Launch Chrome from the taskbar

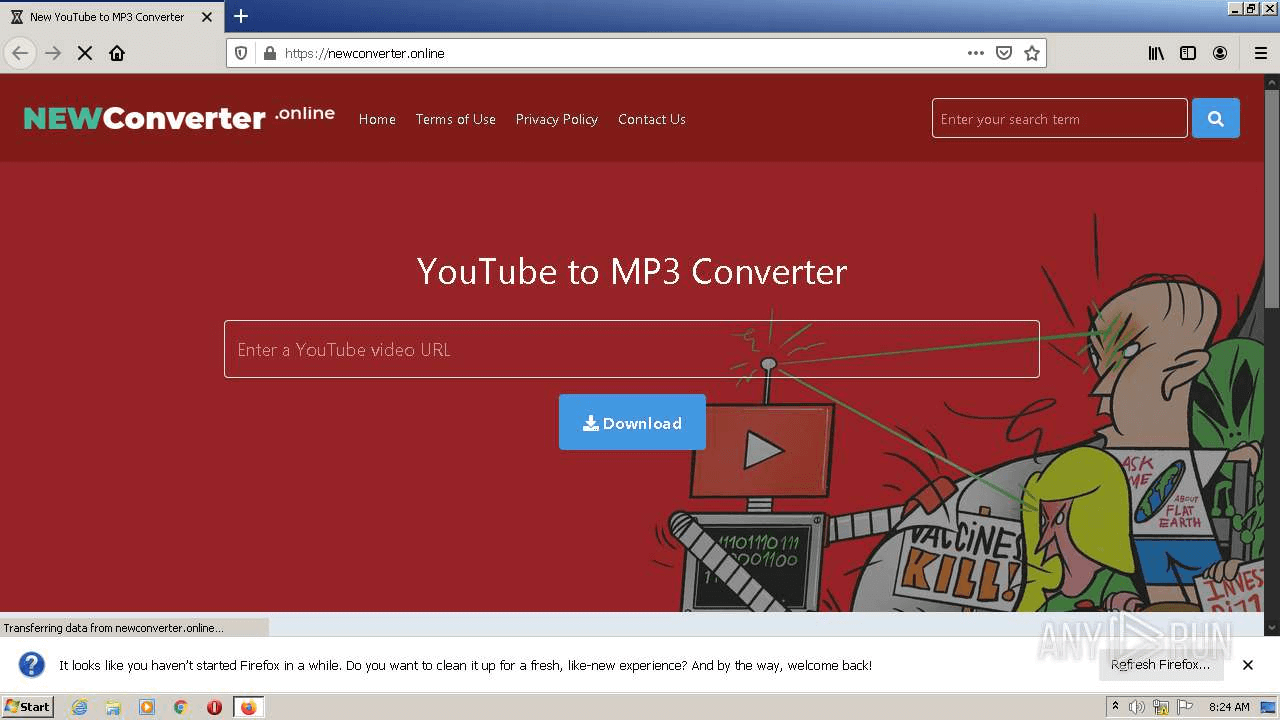pyautogui.click(x=181, y=707)
